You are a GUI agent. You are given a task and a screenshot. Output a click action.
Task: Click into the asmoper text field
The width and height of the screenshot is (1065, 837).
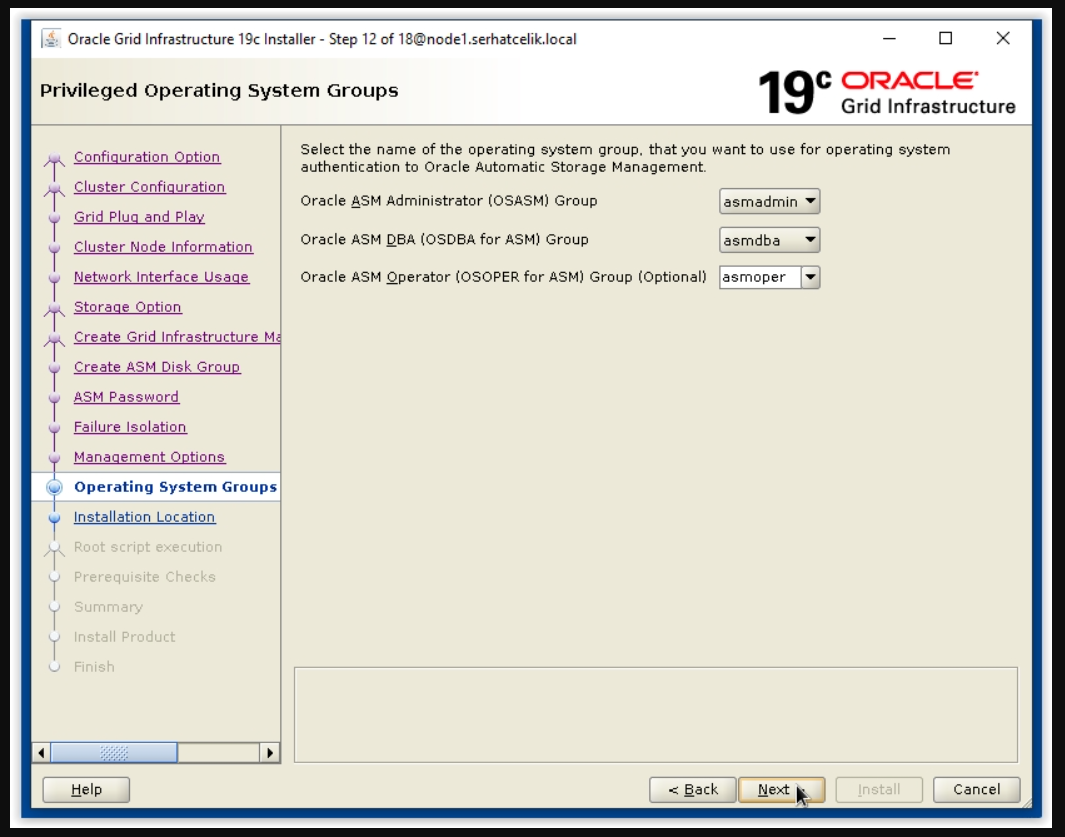pos(760,277)
